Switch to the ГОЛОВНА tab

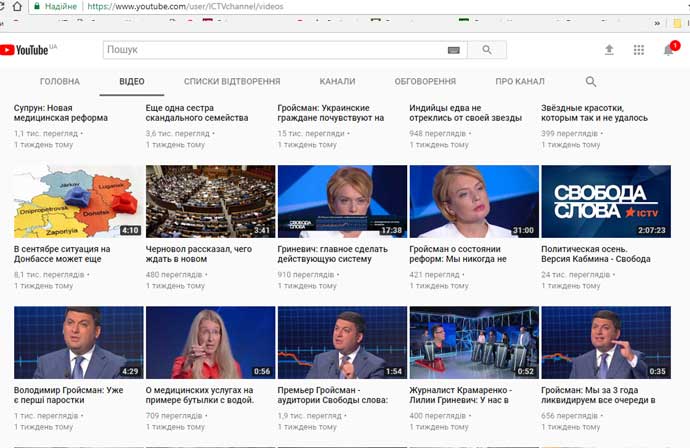(60, 82)
